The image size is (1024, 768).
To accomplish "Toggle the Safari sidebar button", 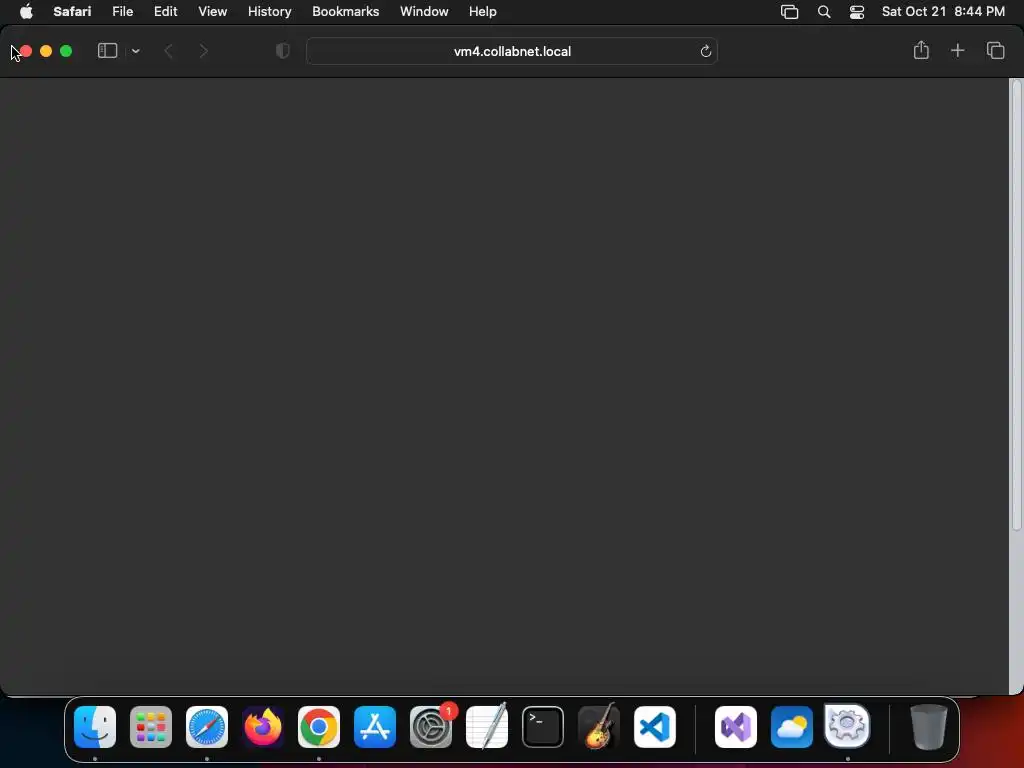I will click(107, 51).
